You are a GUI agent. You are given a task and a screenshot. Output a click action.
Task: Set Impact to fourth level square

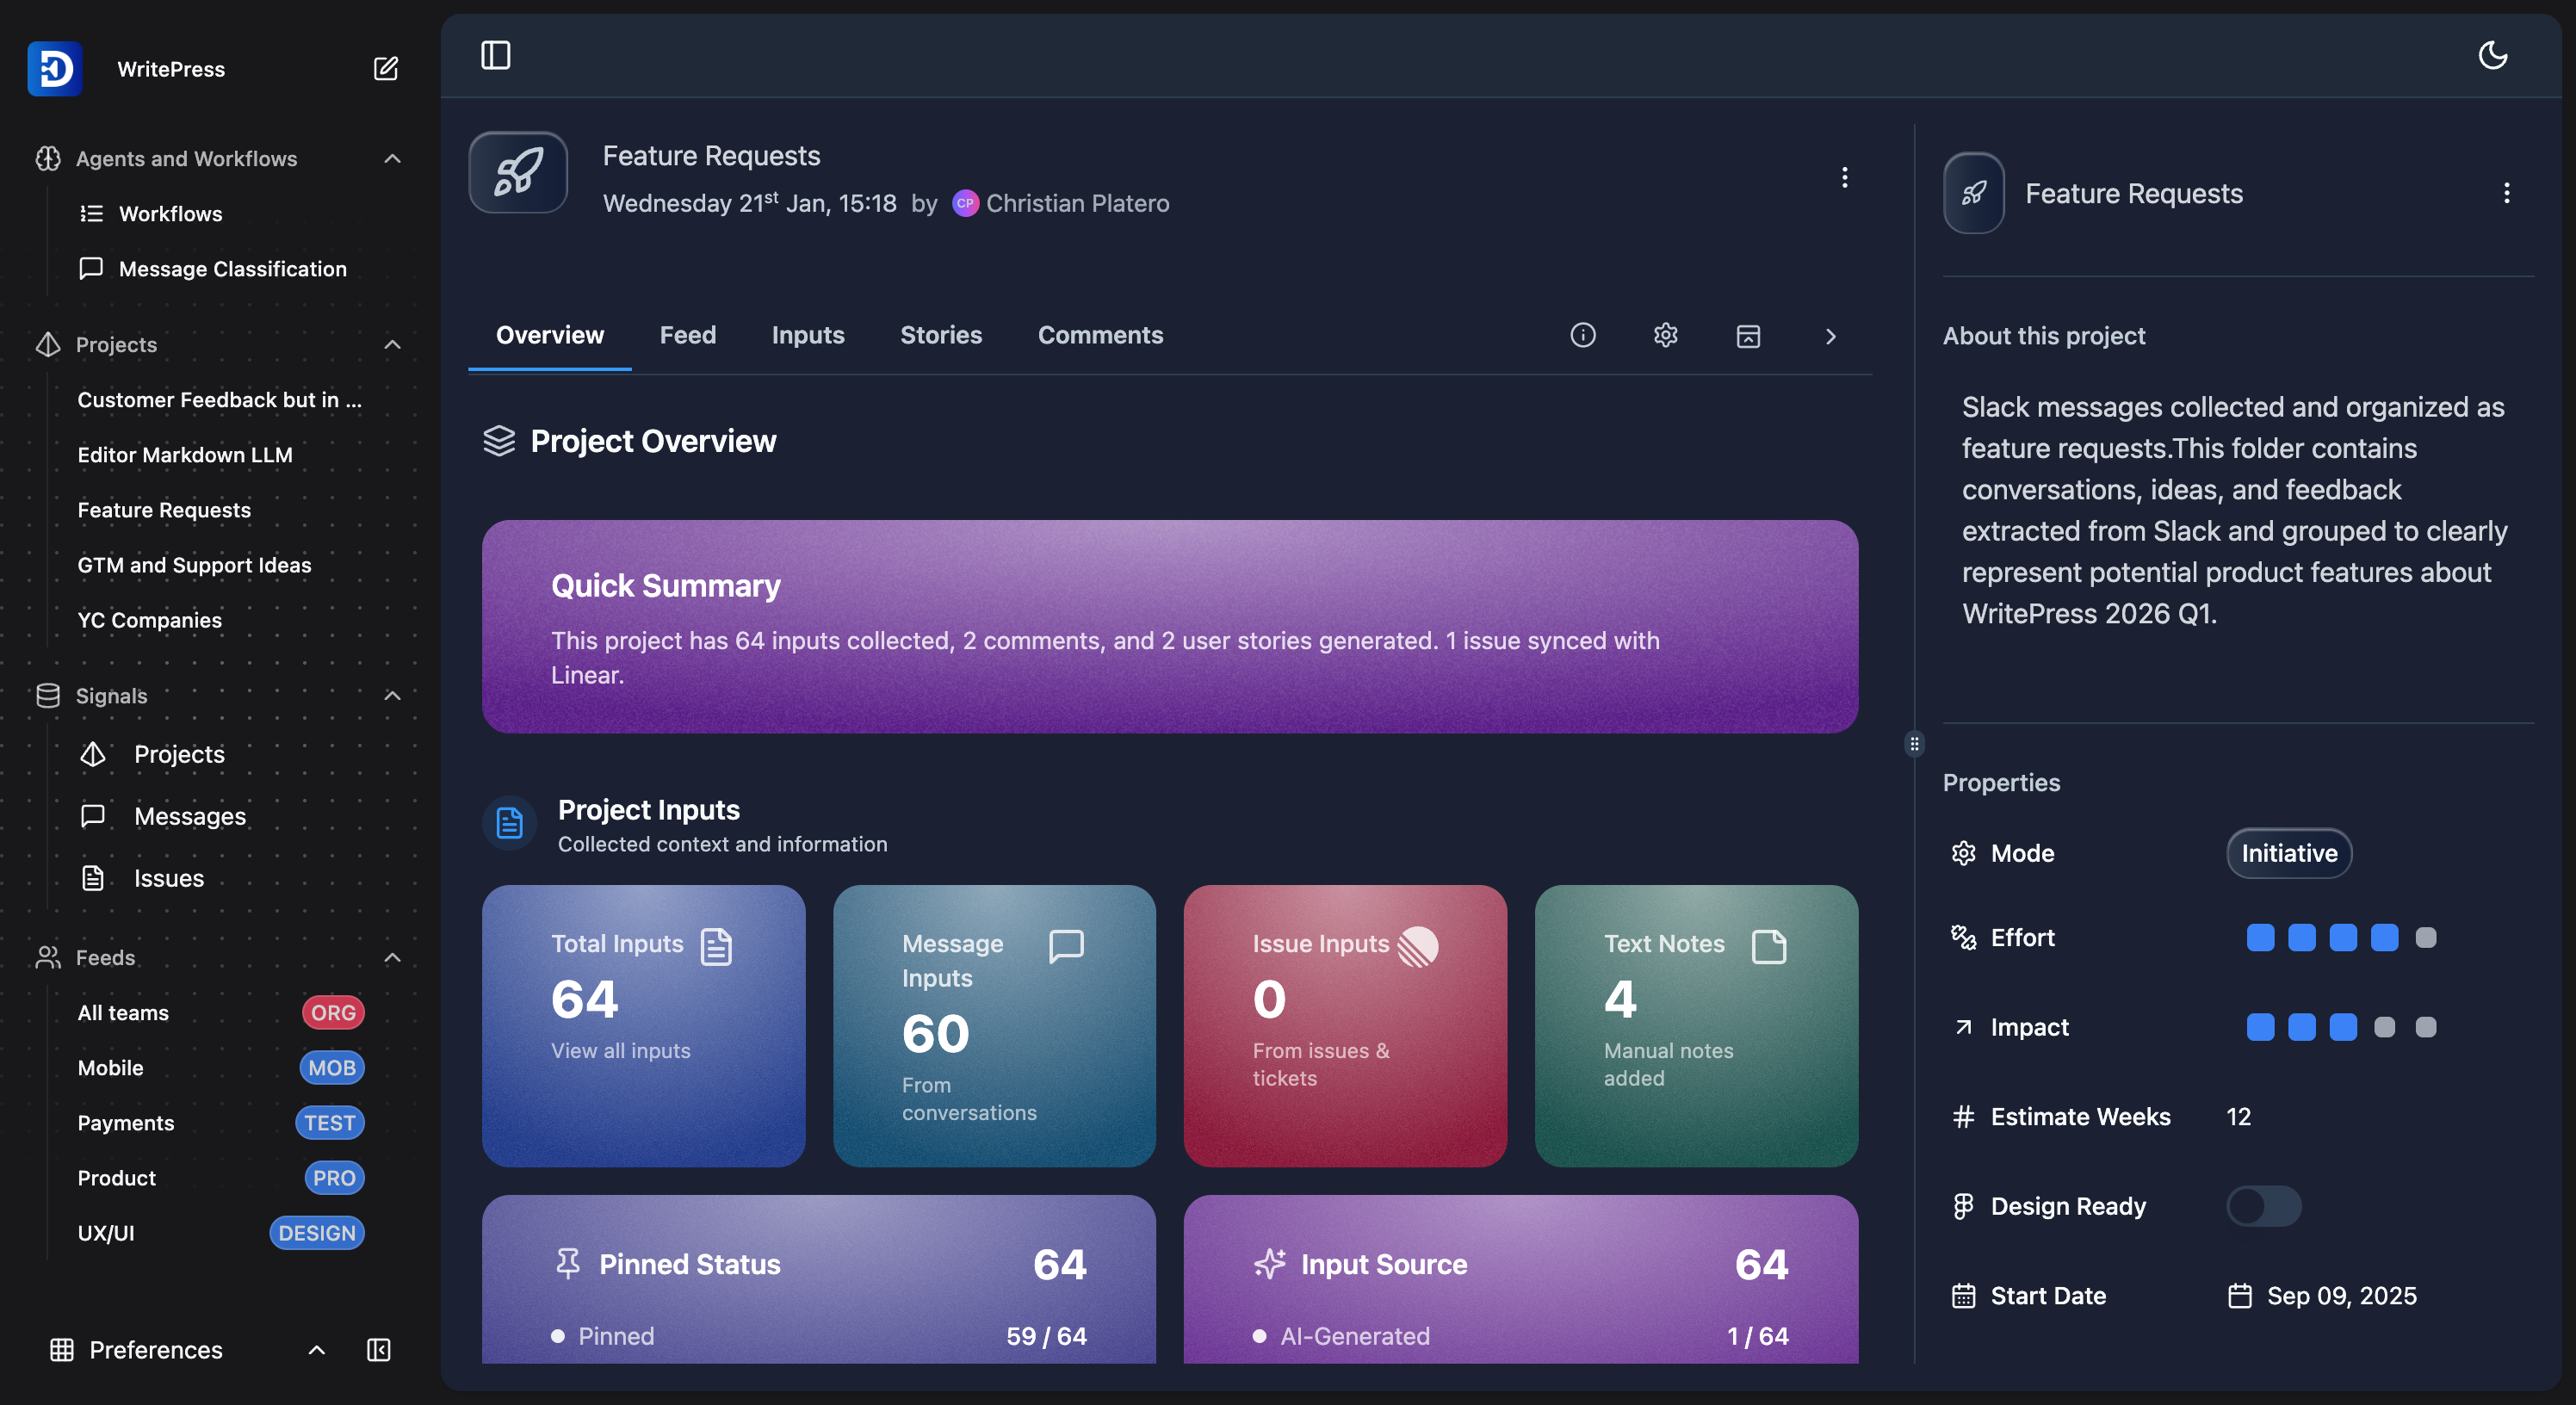point(2384,1027)
